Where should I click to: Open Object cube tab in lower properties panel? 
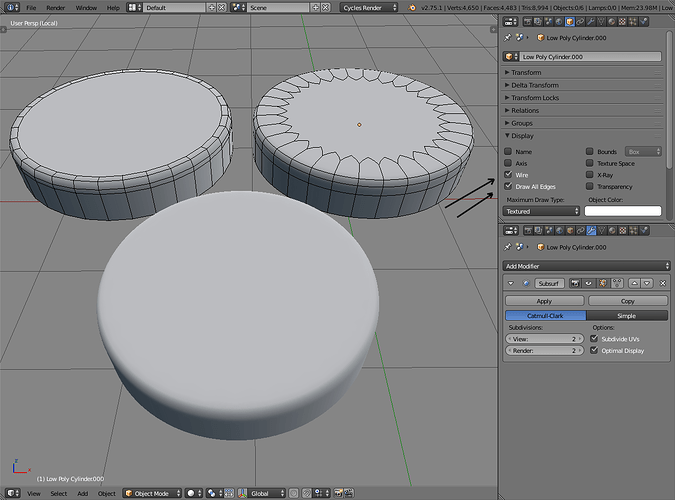pos(570,231)
